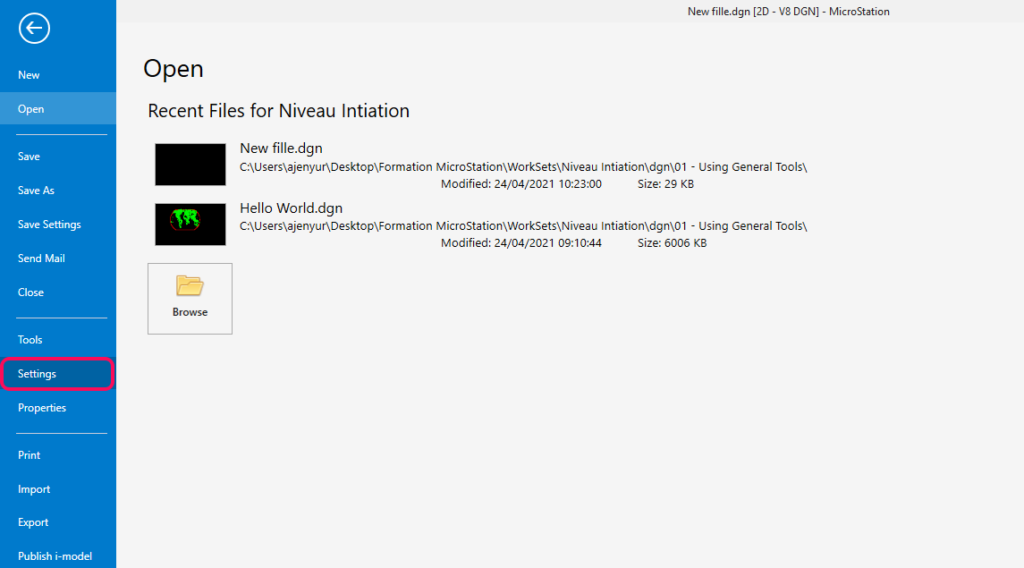Open the New menu item
The image size is (1024, 568).
click(x=58, y=75)
